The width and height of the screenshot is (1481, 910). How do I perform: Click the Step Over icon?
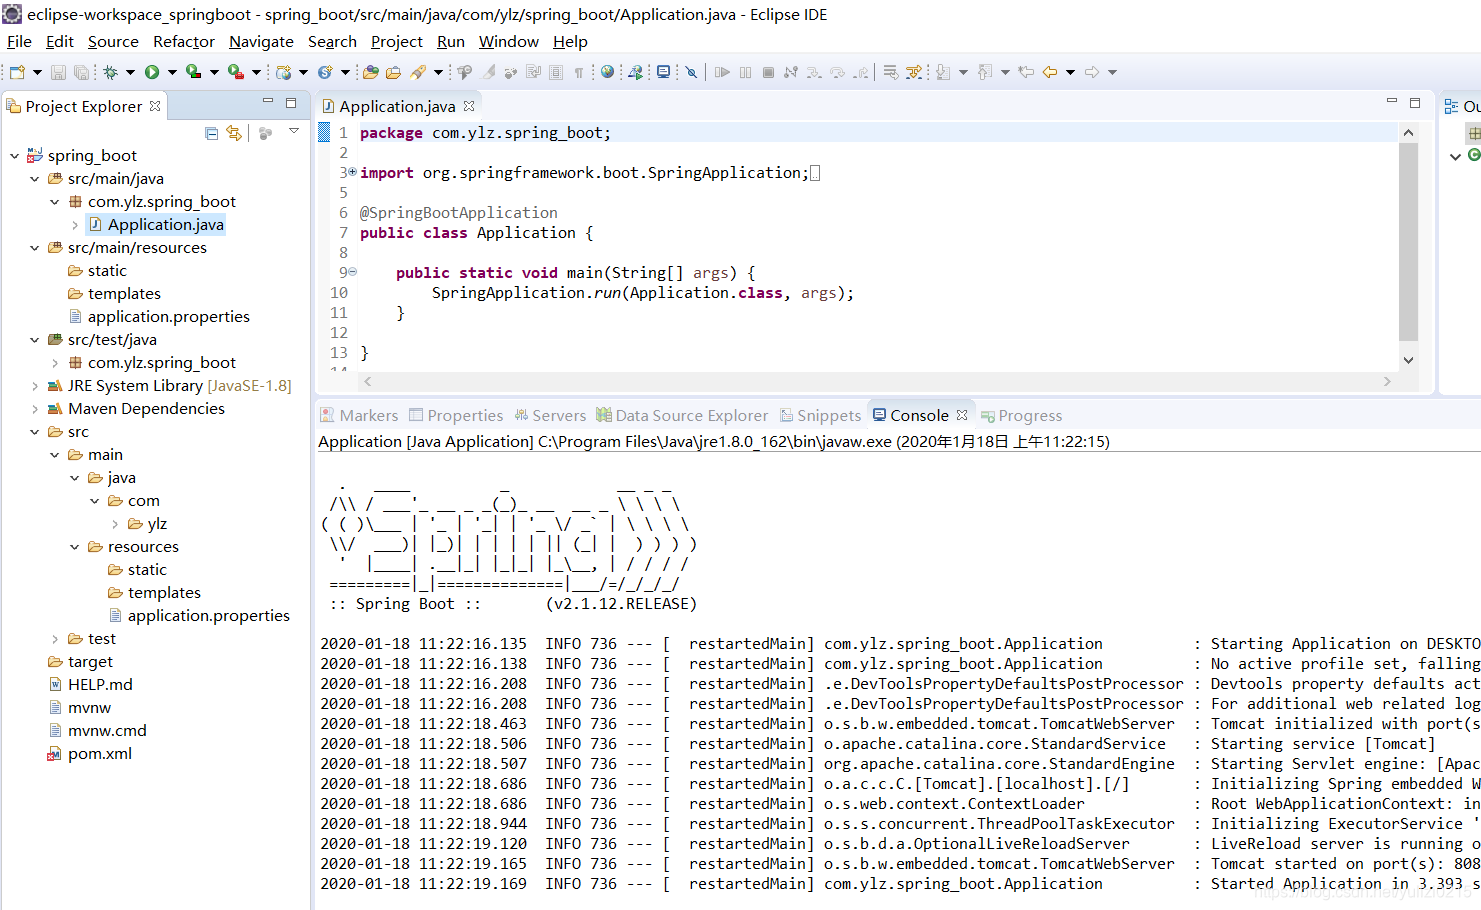click(x=837, y=72)
